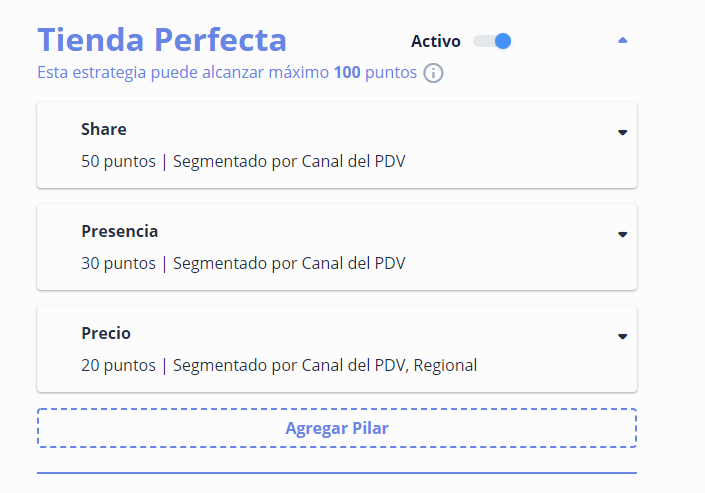Expand the Share pillar arrow

pos(622,132)
